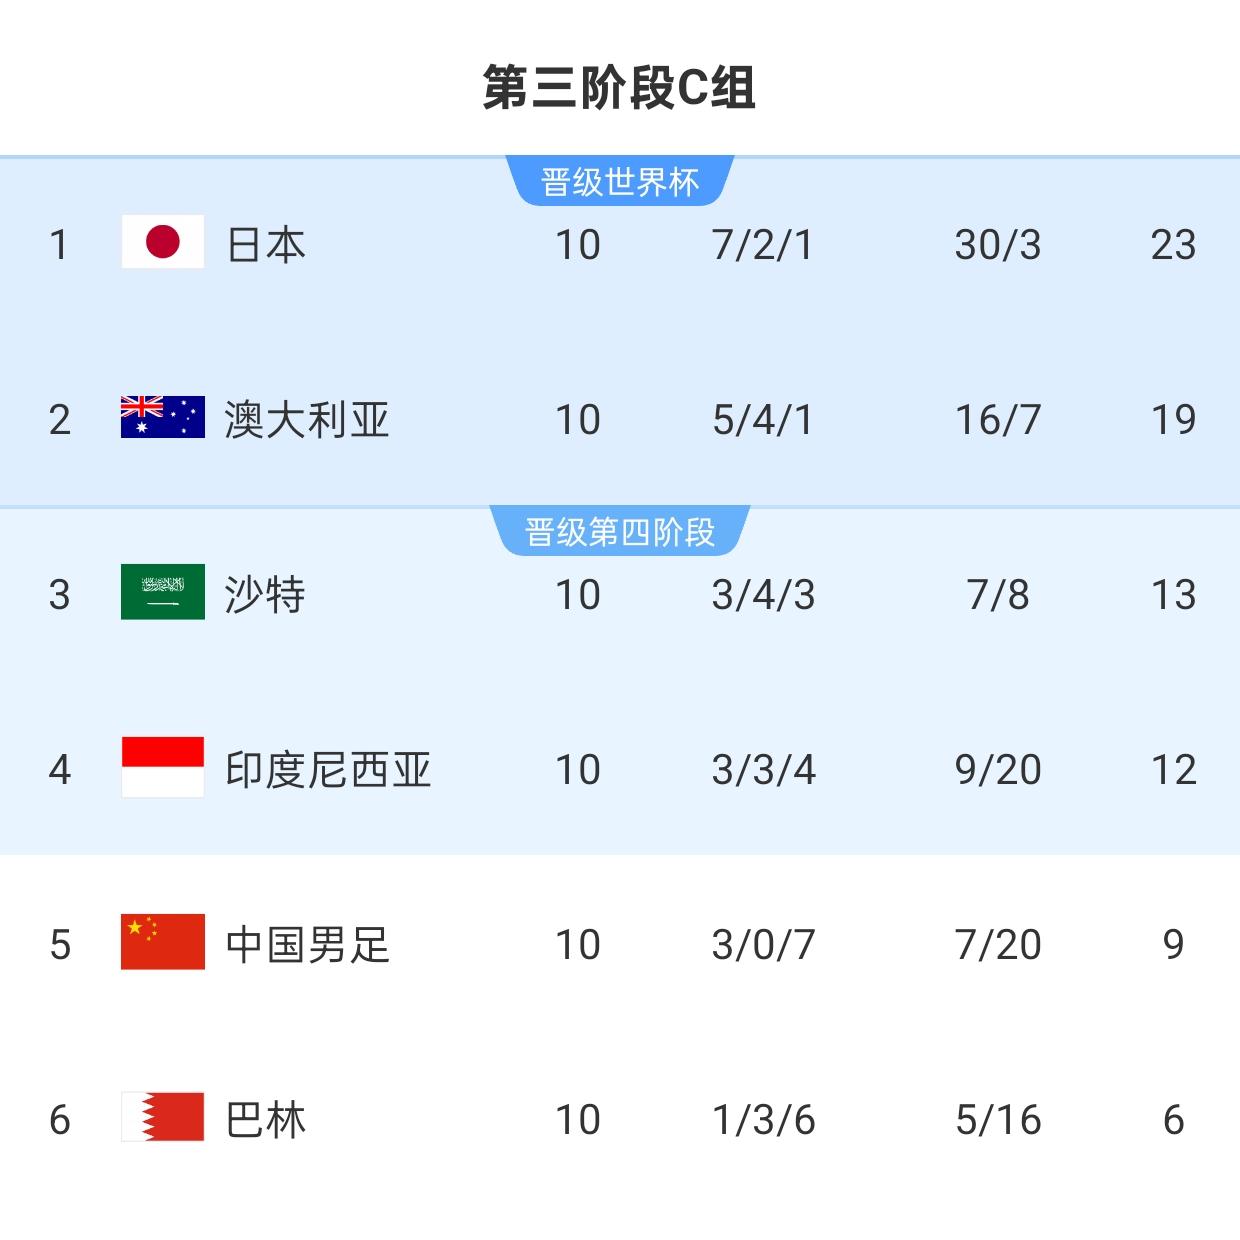Click the Australia flag icon
Viewport: 1240px width, 1240px height.
[x=163, y=417]
